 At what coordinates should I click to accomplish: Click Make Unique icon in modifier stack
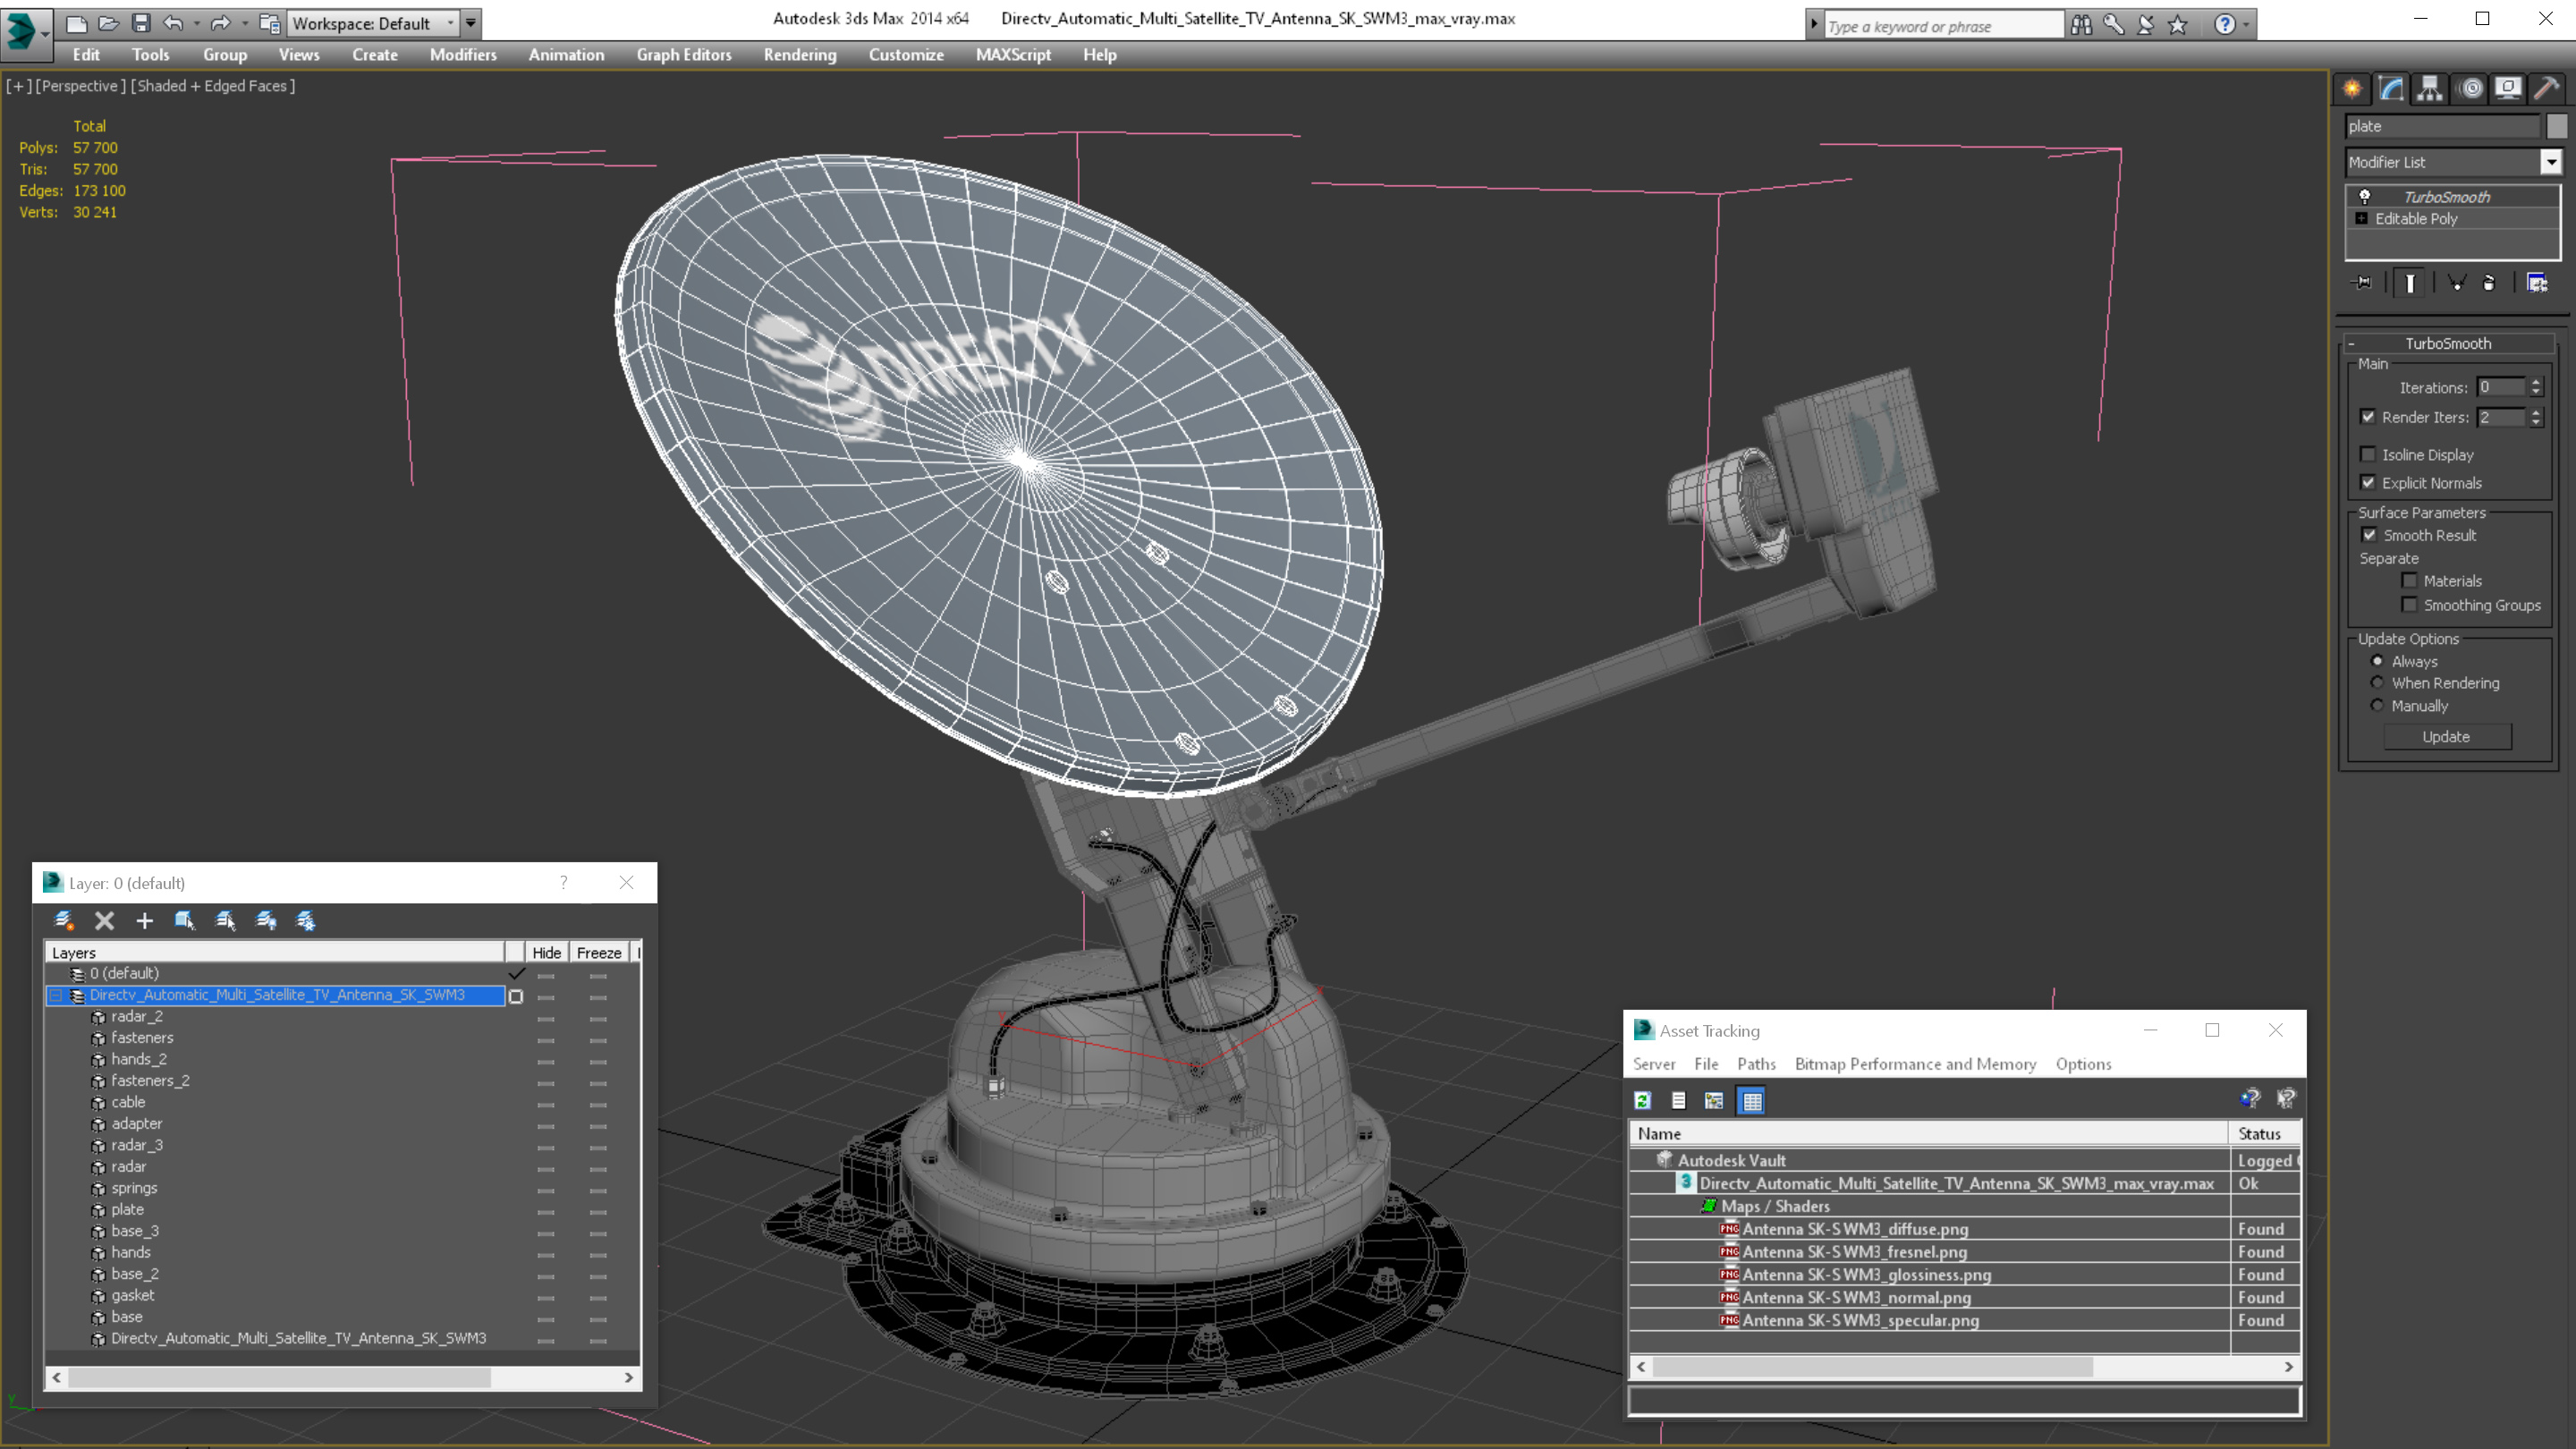pyautogui.click(x=2456, y=283)
